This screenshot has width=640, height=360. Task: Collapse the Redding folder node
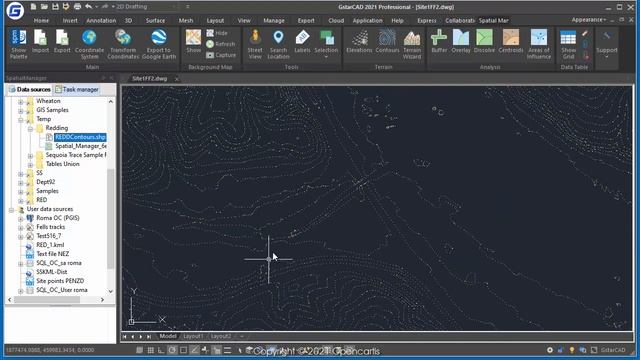(x=30, y=129)
